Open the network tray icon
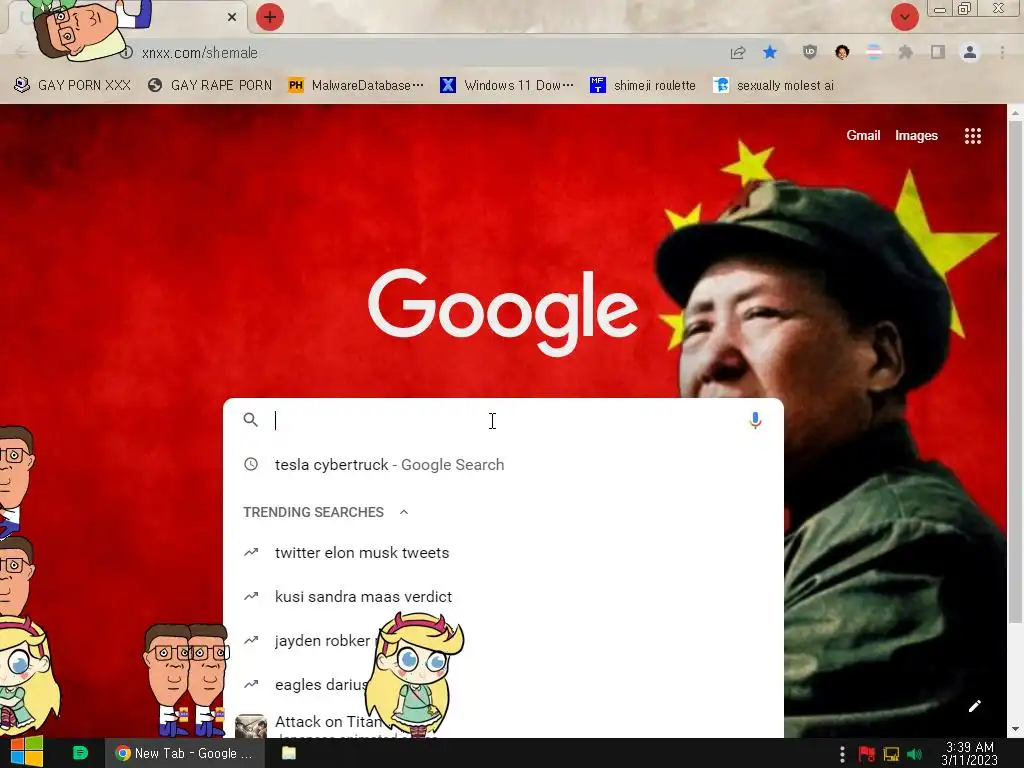 891,754
